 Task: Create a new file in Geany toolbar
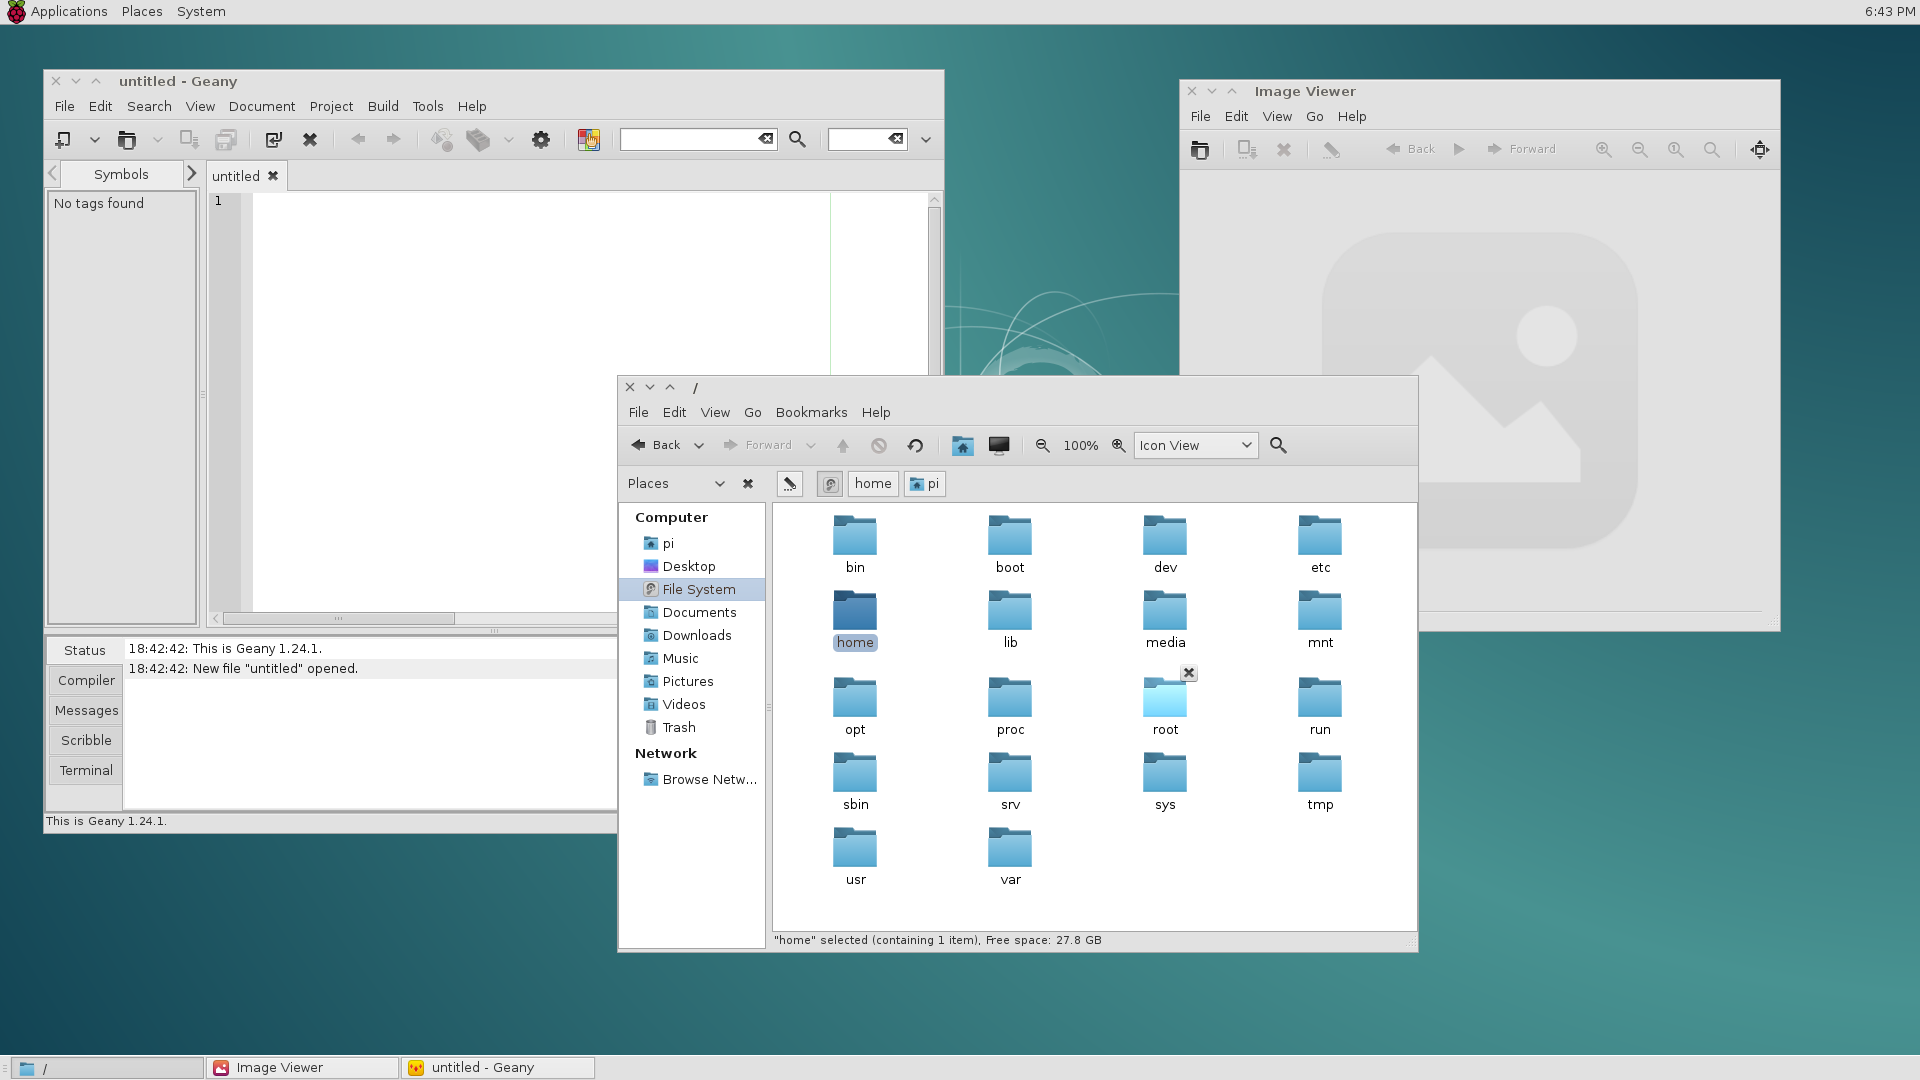pos(63,140)
